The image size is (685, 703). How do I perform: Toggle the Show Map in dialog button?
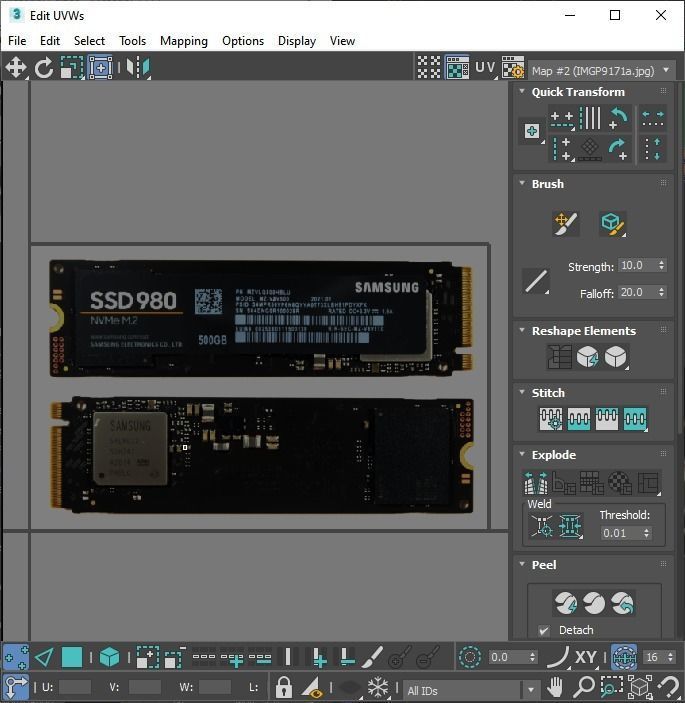pos(457,68)
